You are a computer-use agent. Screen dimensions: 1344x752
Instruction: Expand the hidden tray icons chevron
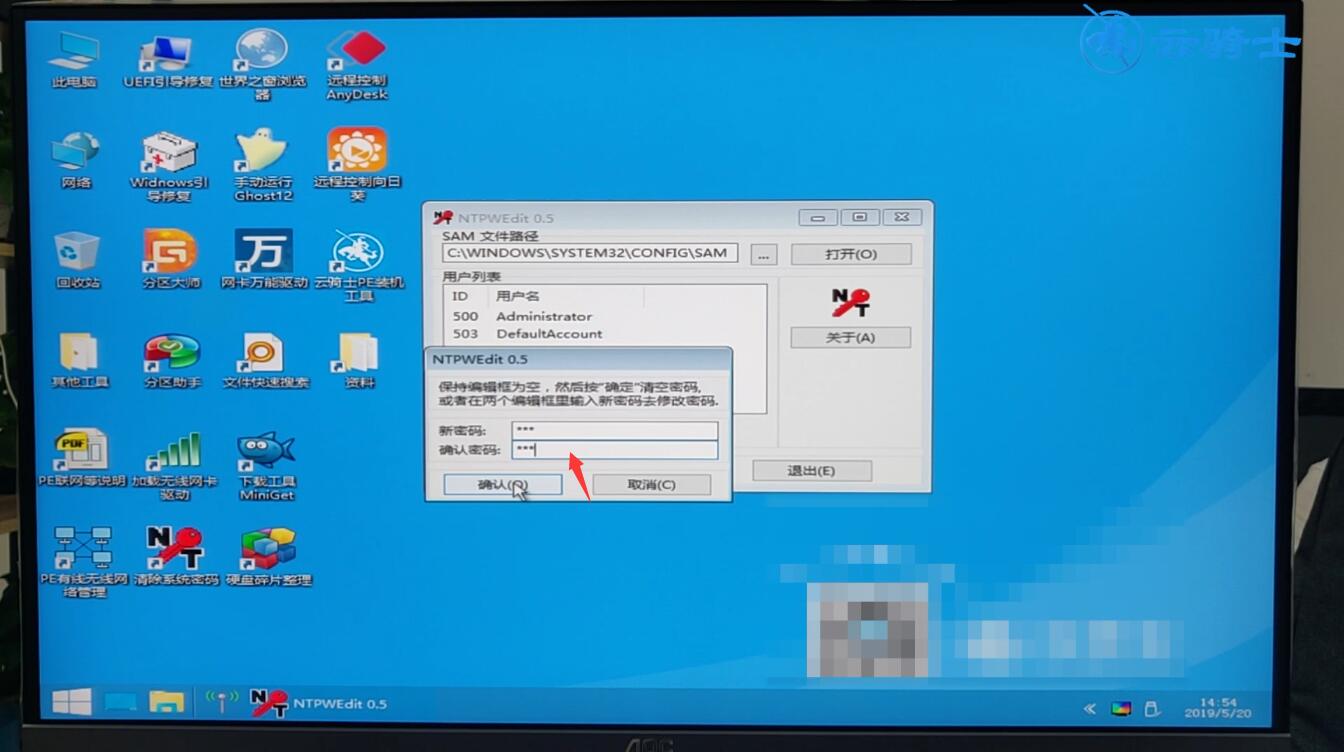(1089, 709)
